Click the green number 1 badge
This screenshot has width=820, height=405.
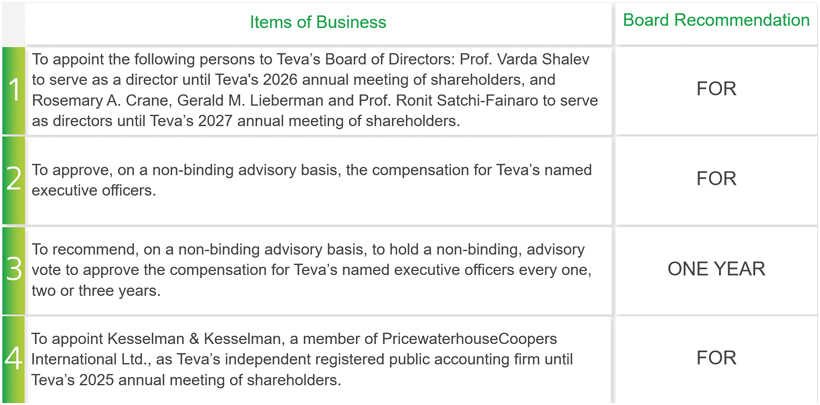[x=13, y=90]
